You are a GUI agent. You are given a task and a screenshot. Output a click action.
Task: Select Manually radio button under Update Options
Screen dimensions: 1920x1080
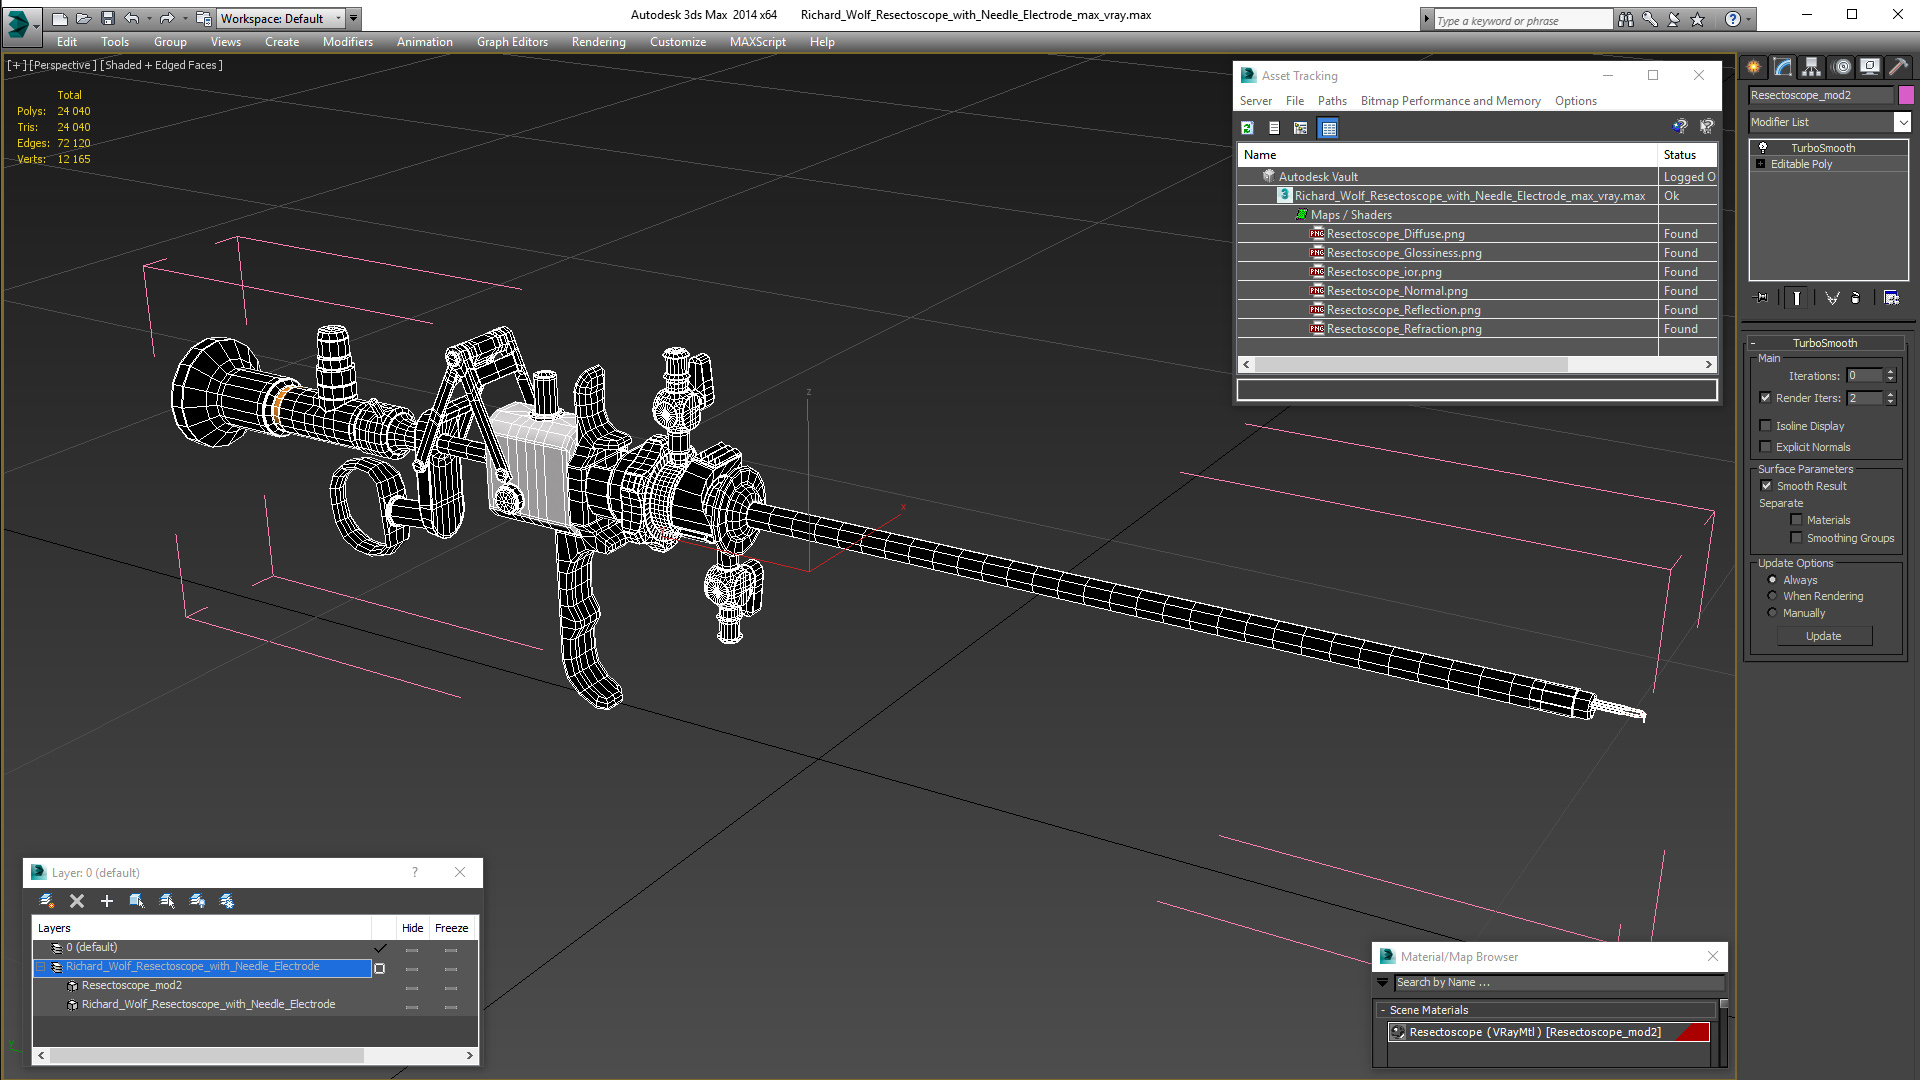pyautogui.click(x=1772, y=613)
